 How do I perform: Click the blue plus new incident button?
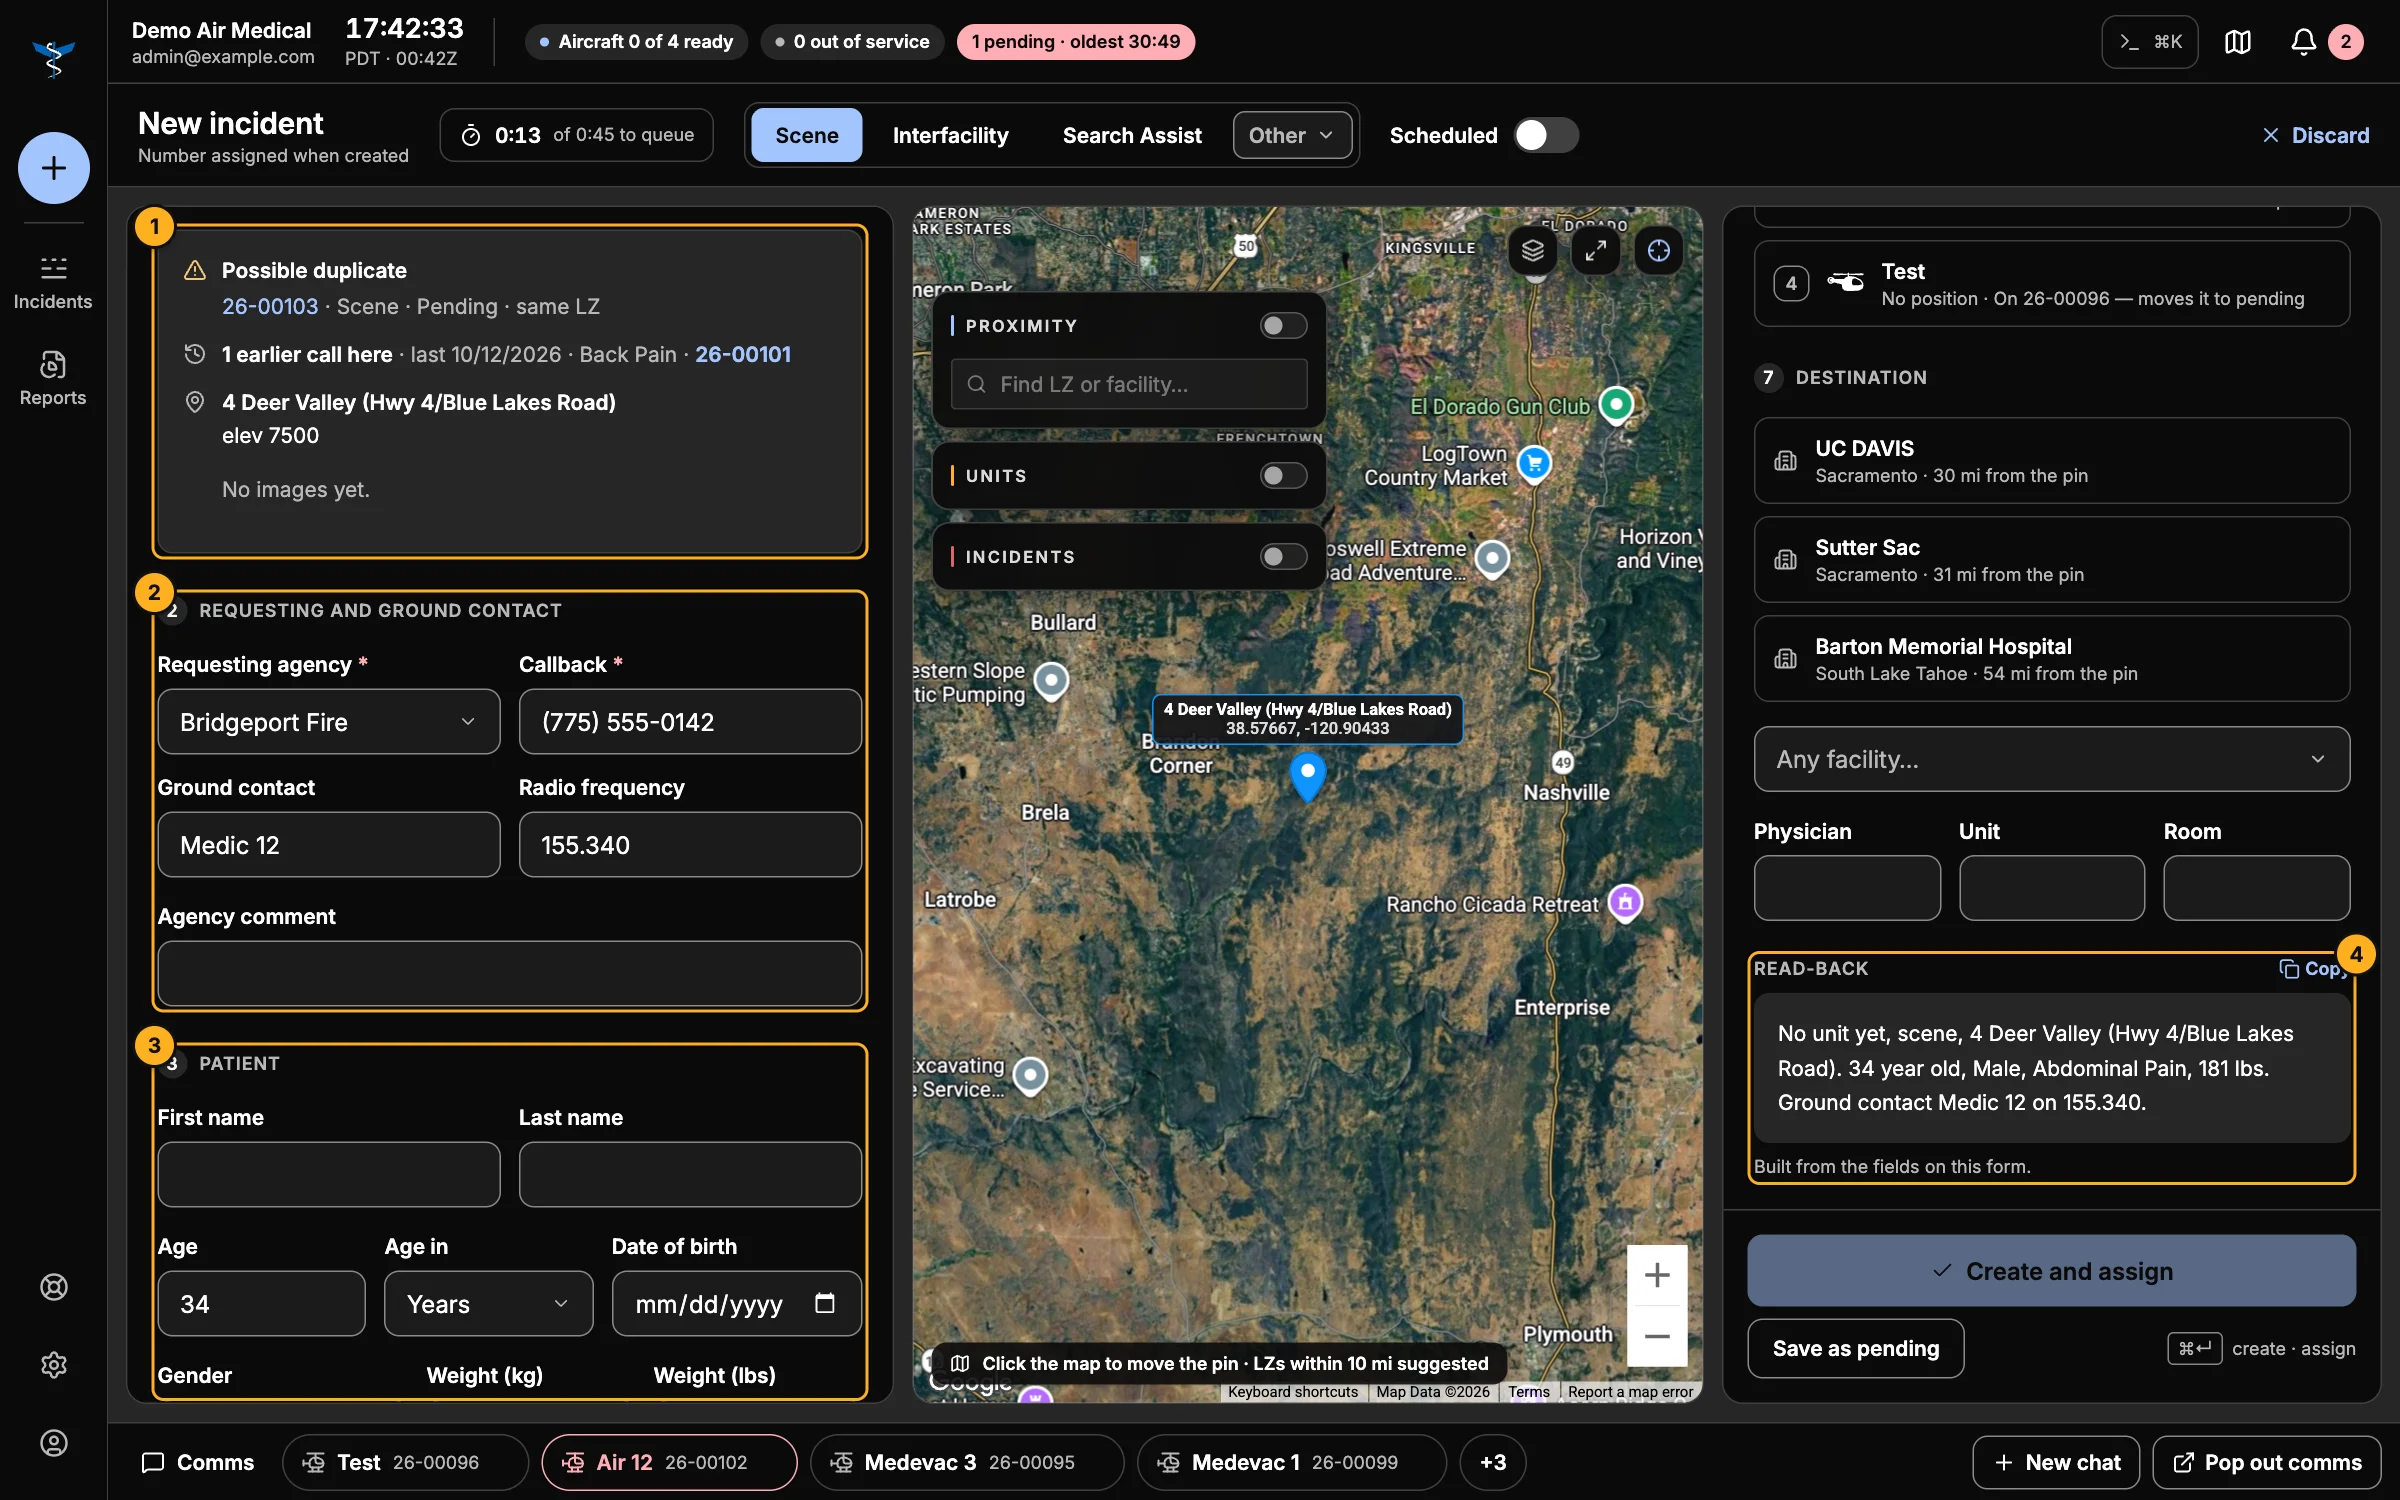click(53, 168)
